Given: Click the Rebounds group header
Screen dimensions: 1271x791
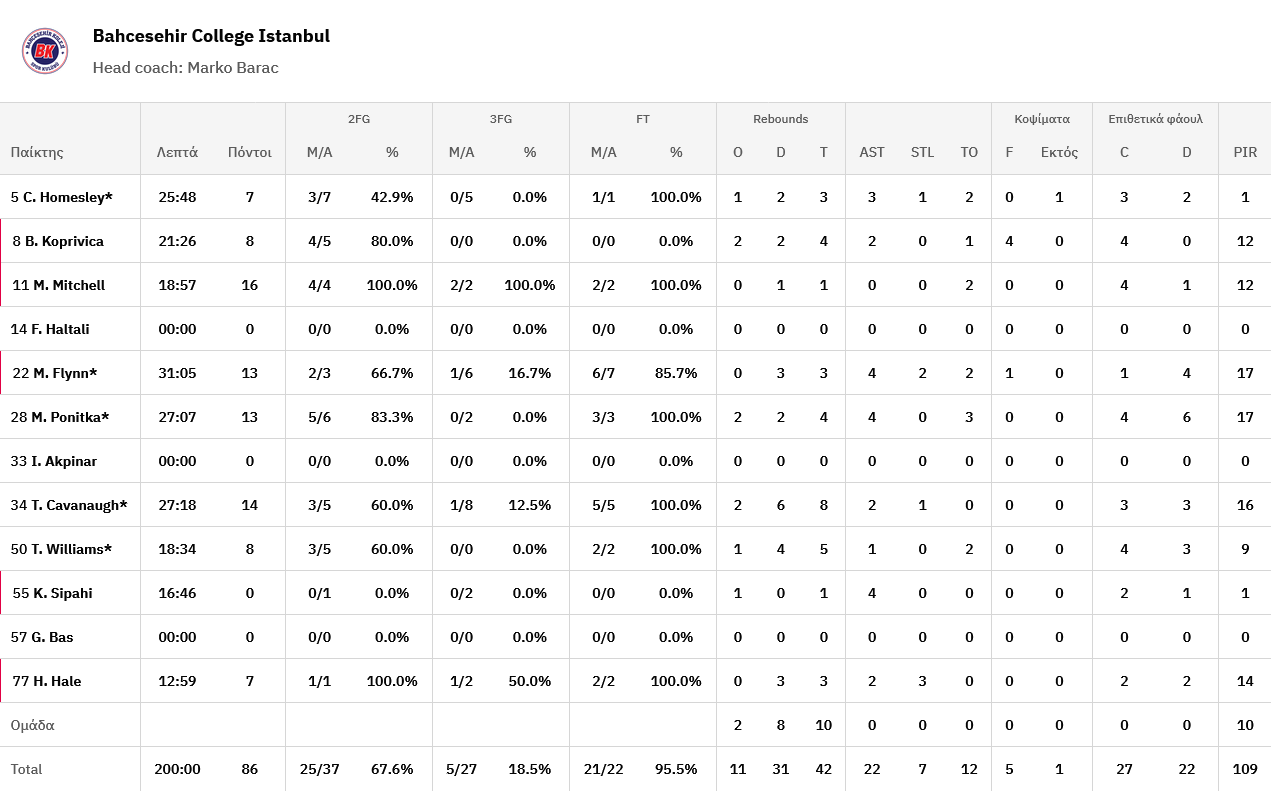Looking at the screenshot, I should point(780,119).
